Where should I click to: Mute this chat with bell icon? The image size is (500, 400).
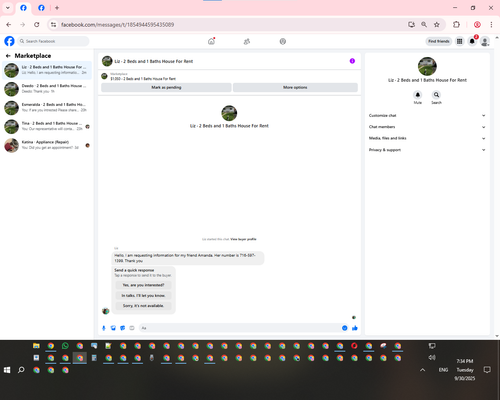(x=418, y=95)
